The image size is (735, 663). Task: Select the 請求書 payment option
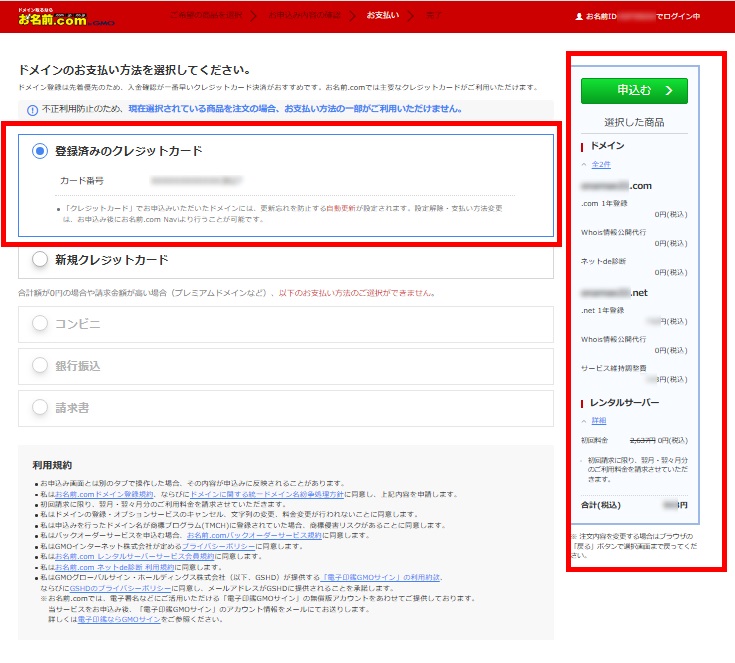[x=40, y=407]
